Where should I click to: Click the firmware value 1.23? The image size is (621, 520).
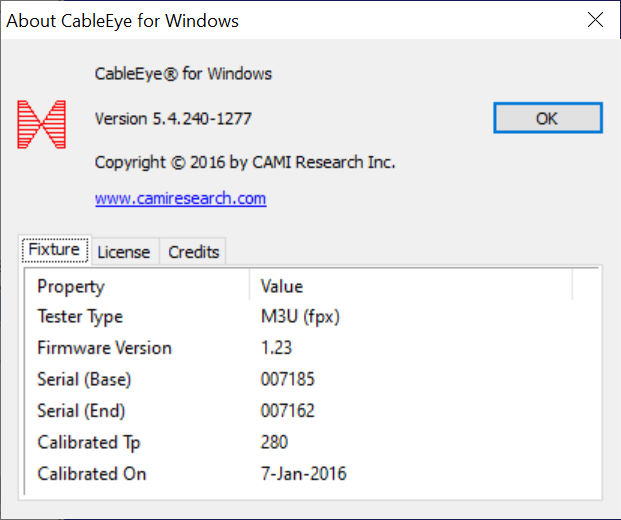[x=277, y=348]
